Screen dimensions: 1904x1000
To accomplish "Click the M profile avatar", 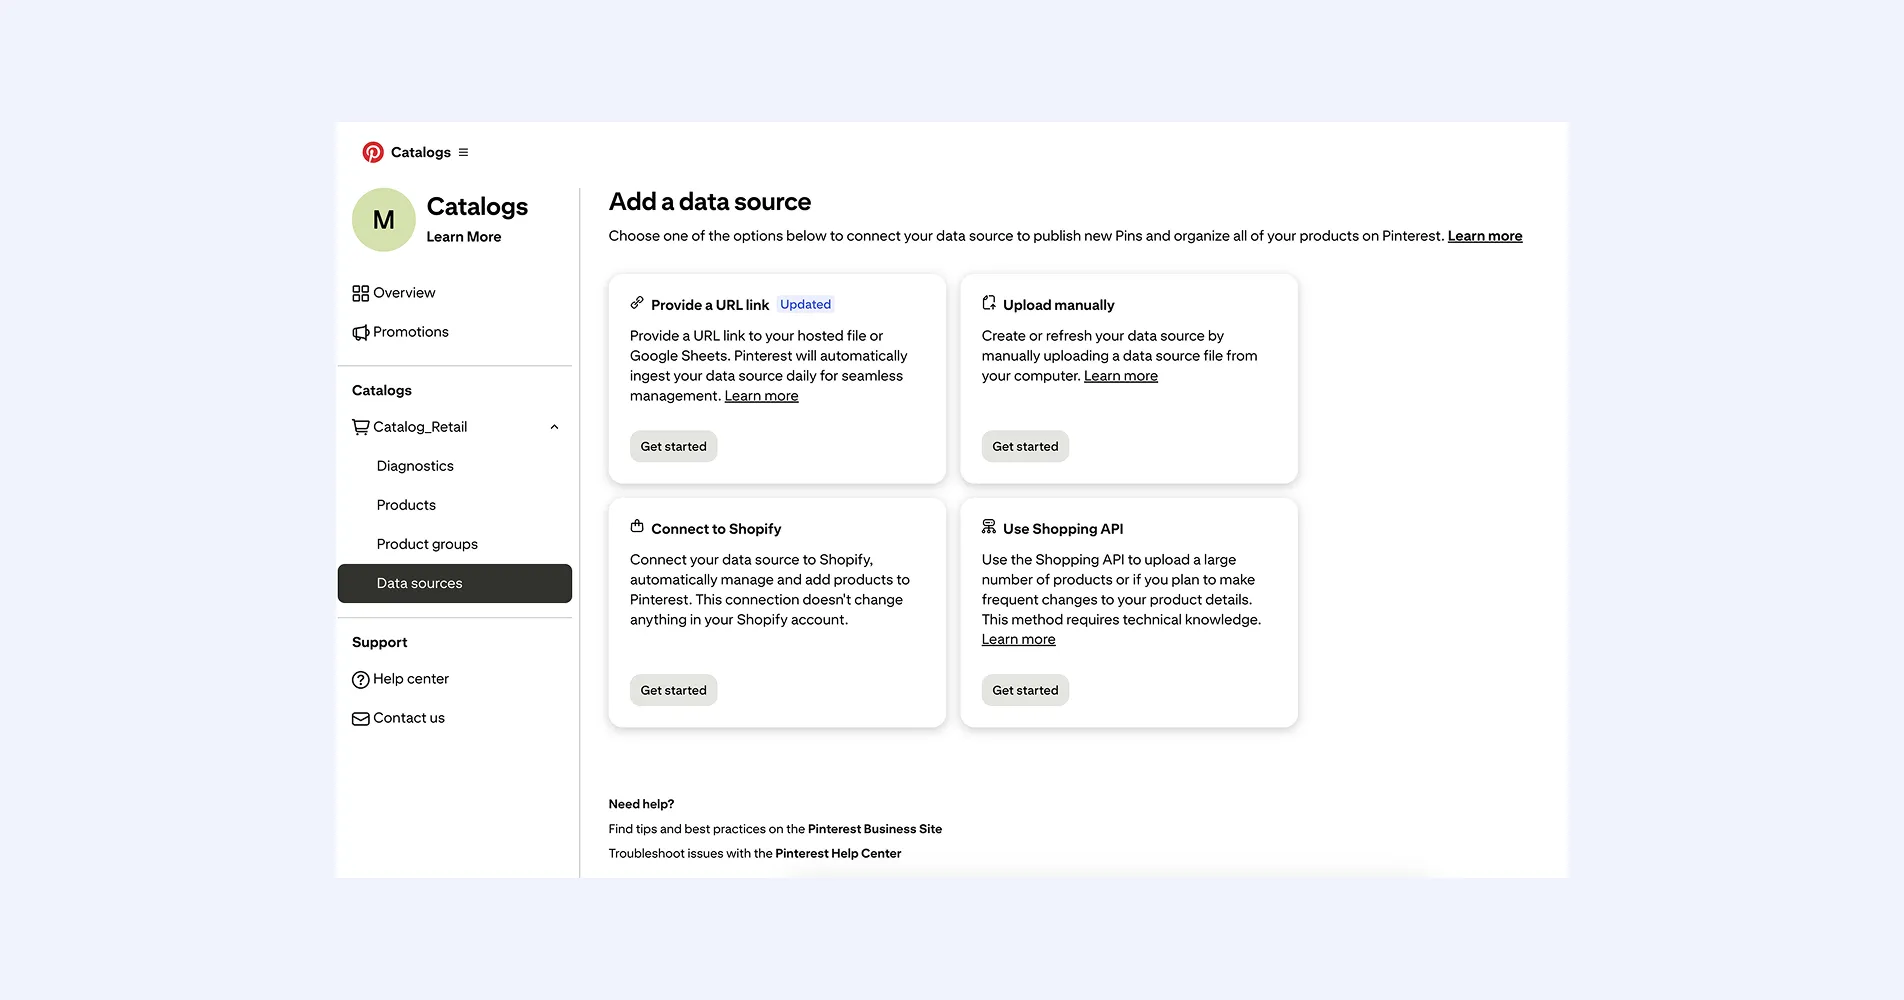I will 383,220.
